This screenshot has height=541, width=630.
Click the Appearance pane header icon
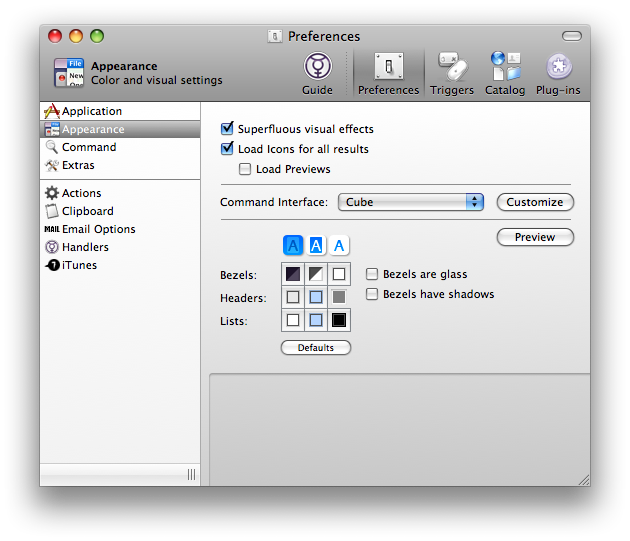(x=69, y=73)
